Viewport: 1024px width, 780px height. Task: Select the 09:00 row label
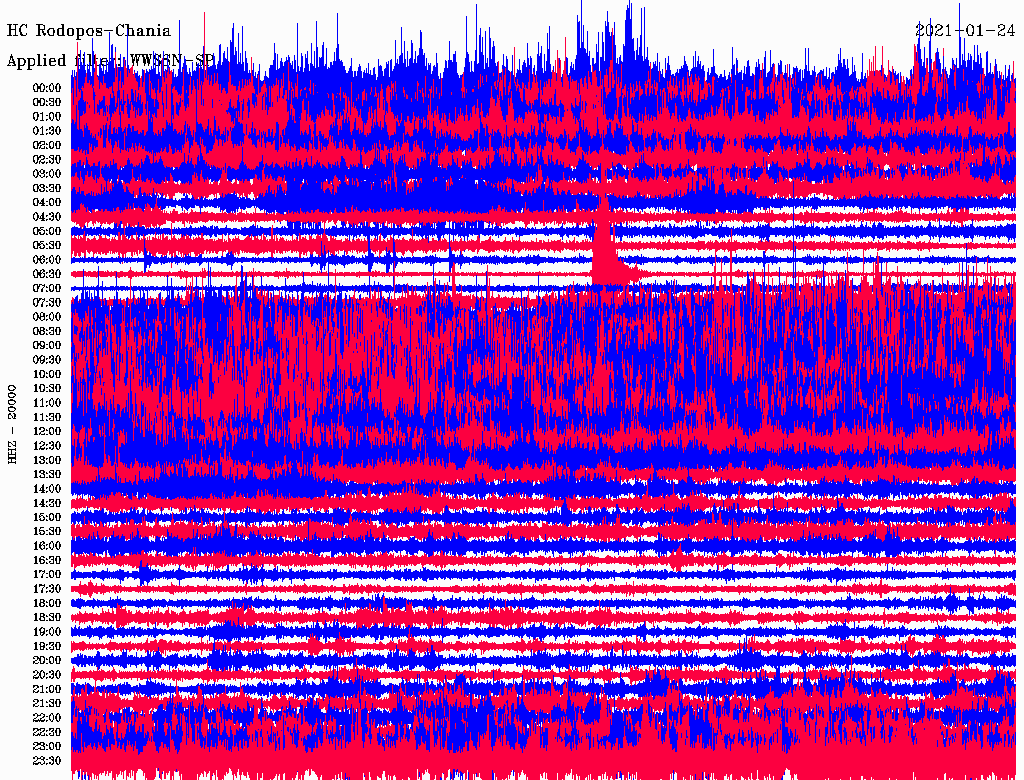pyautogui.click(x=46, y=345)
